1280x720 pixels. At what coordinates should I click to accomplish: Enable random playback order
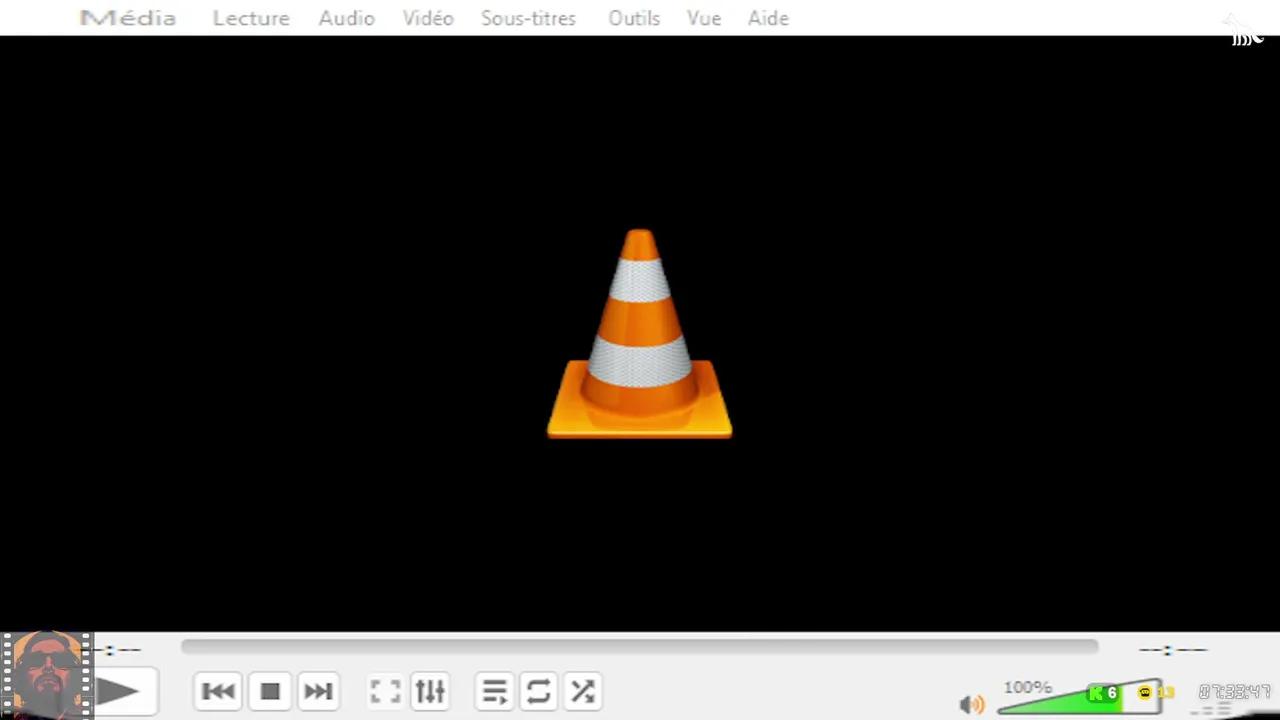582,691
